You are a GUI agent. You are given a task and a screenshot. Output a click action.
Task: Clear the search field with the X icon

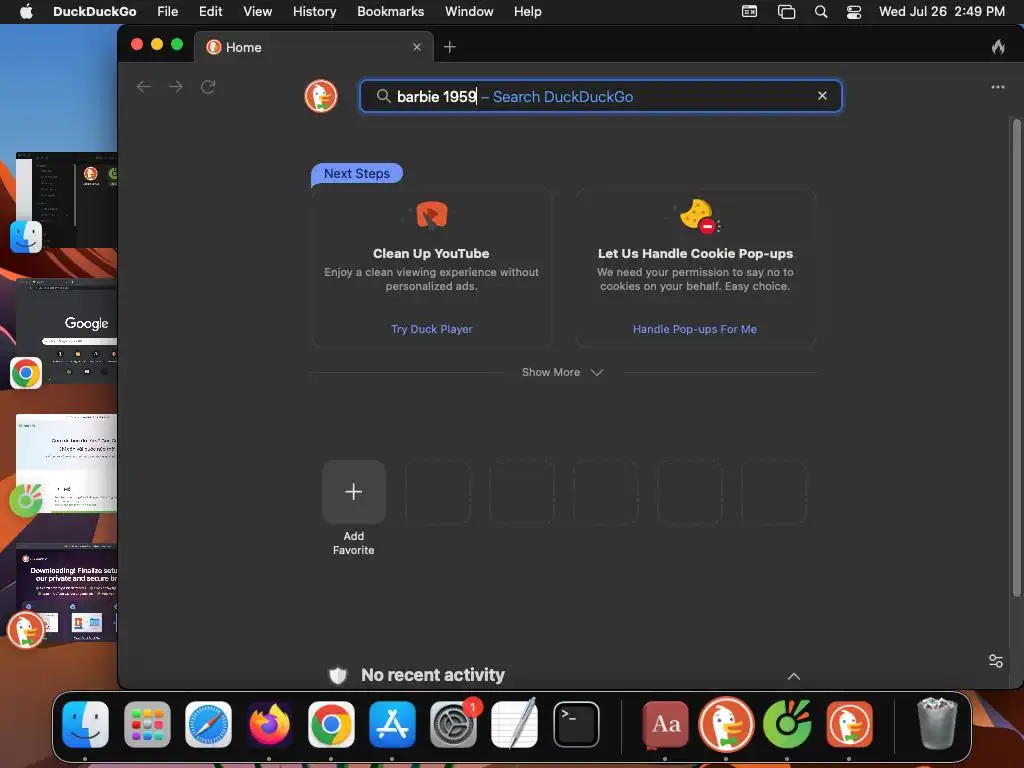click(822, 96)
